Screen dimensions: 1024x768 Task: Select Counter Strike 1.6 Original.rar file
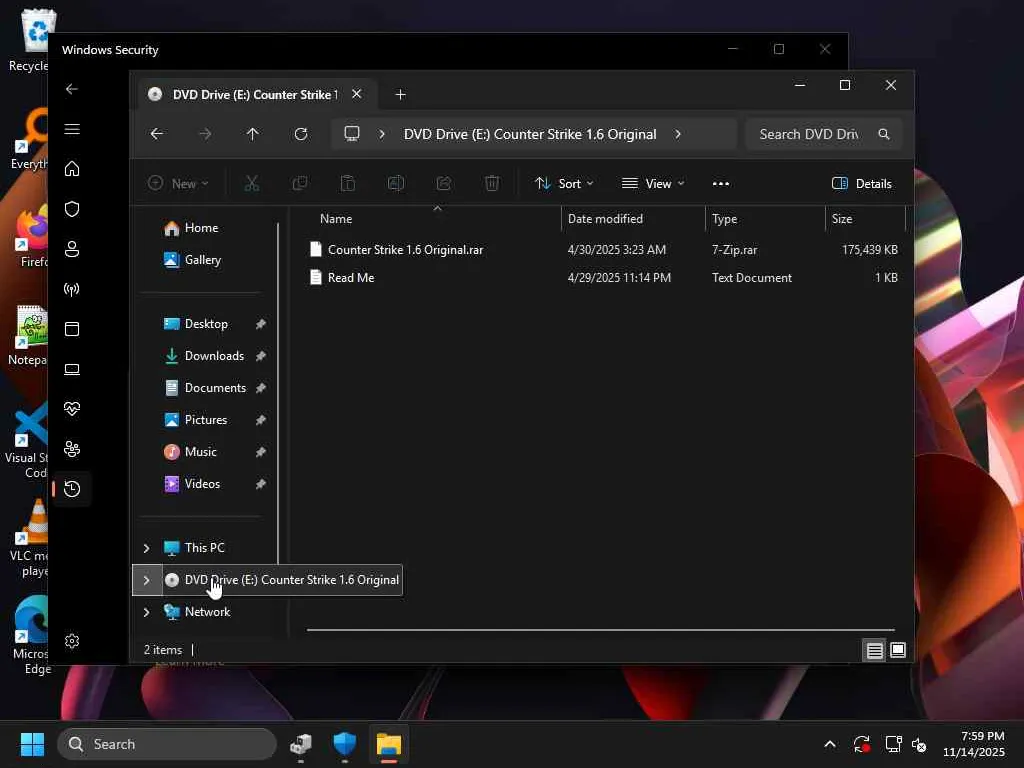pyautogui.click(x=406, y=249)
